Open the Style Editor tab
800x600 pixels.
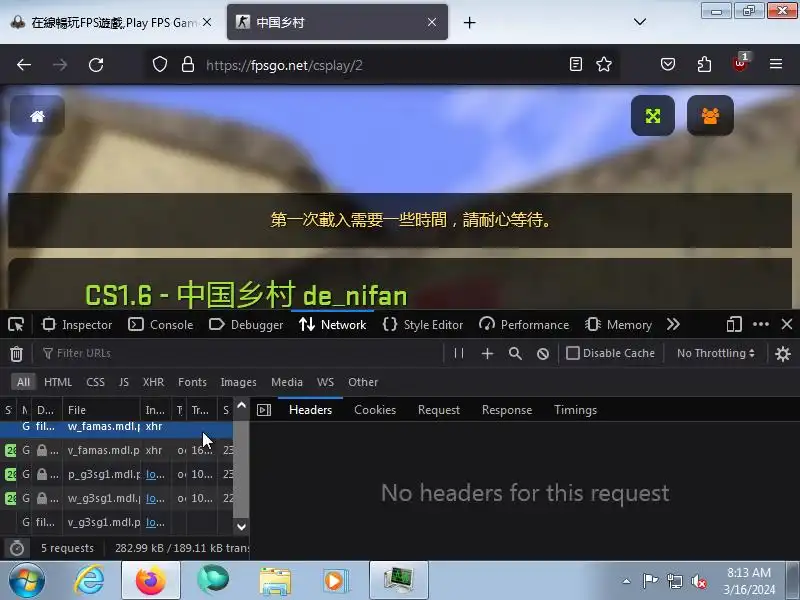423,324
